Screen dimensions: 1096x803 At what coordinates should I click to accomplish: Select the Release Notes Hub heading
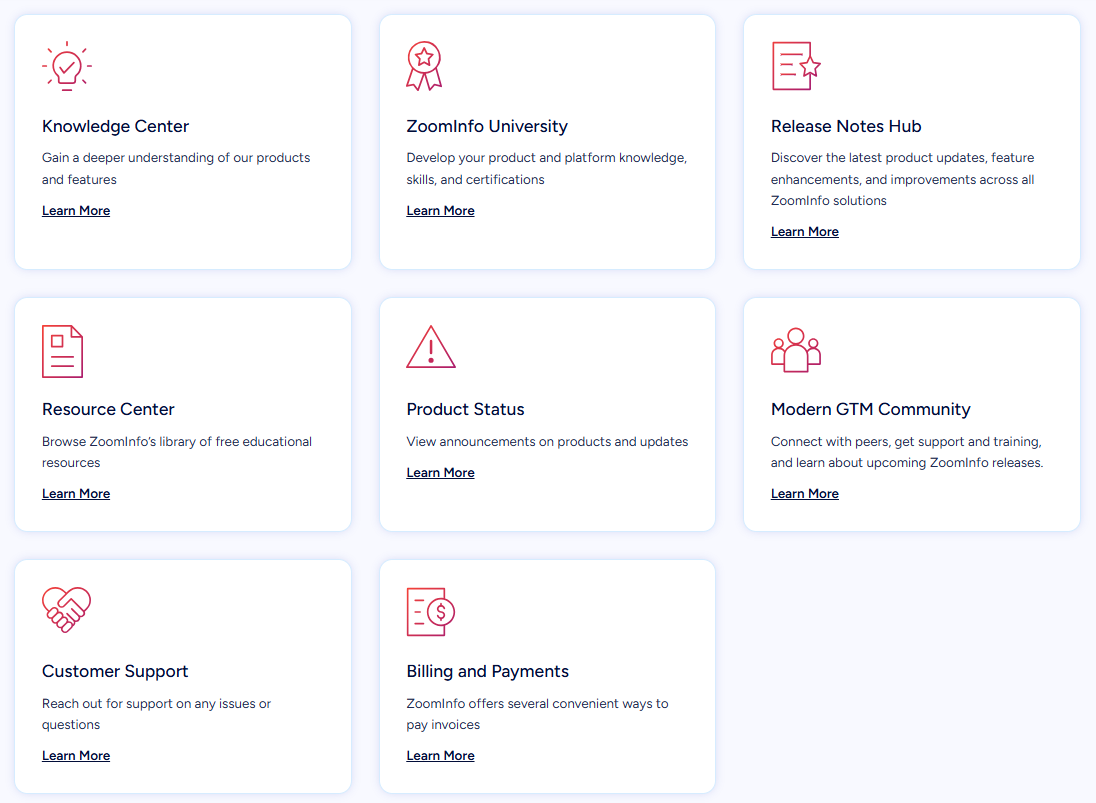click(846, 126)
